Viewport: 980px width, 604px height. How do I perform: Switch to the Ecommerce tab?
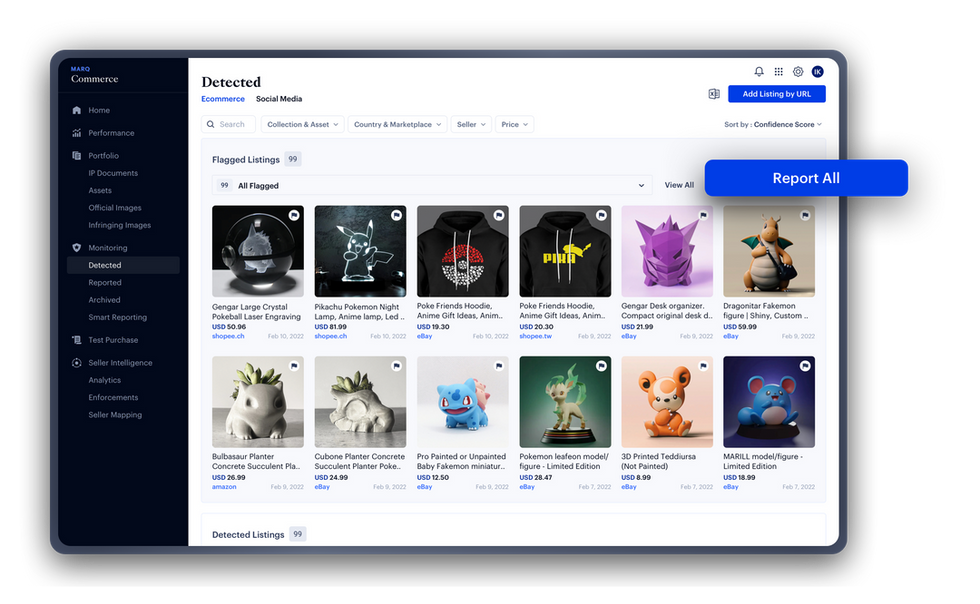223,99
